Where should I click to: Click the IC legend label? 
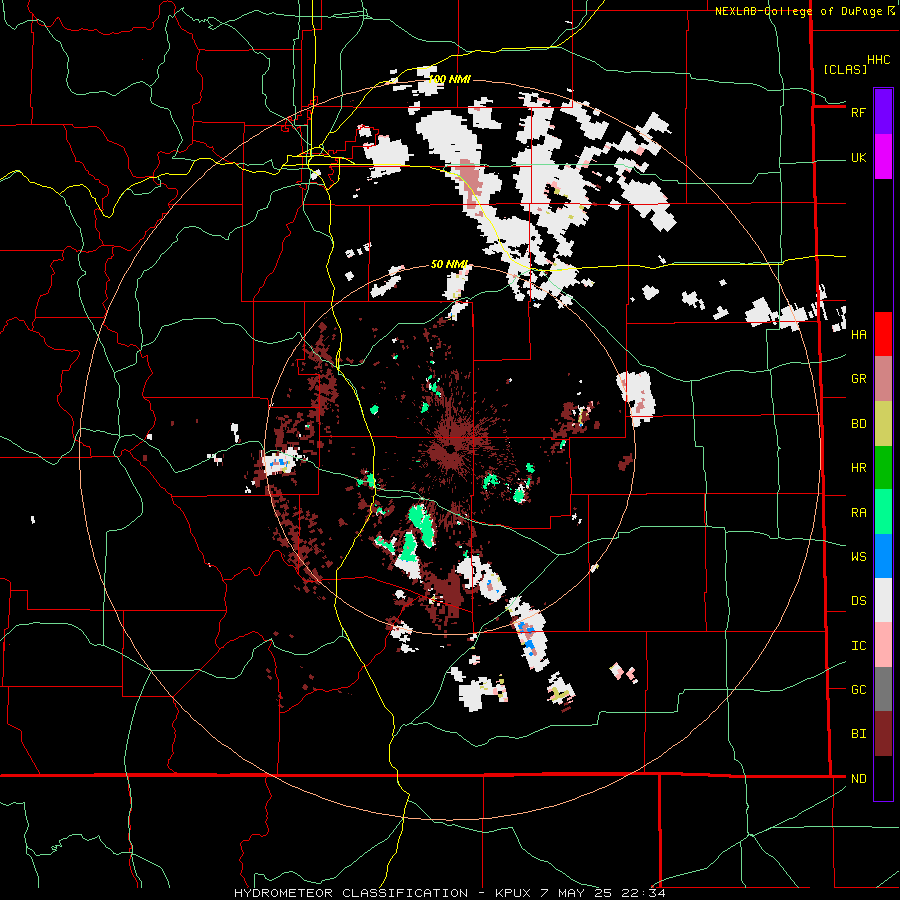(x=858, y=646)
